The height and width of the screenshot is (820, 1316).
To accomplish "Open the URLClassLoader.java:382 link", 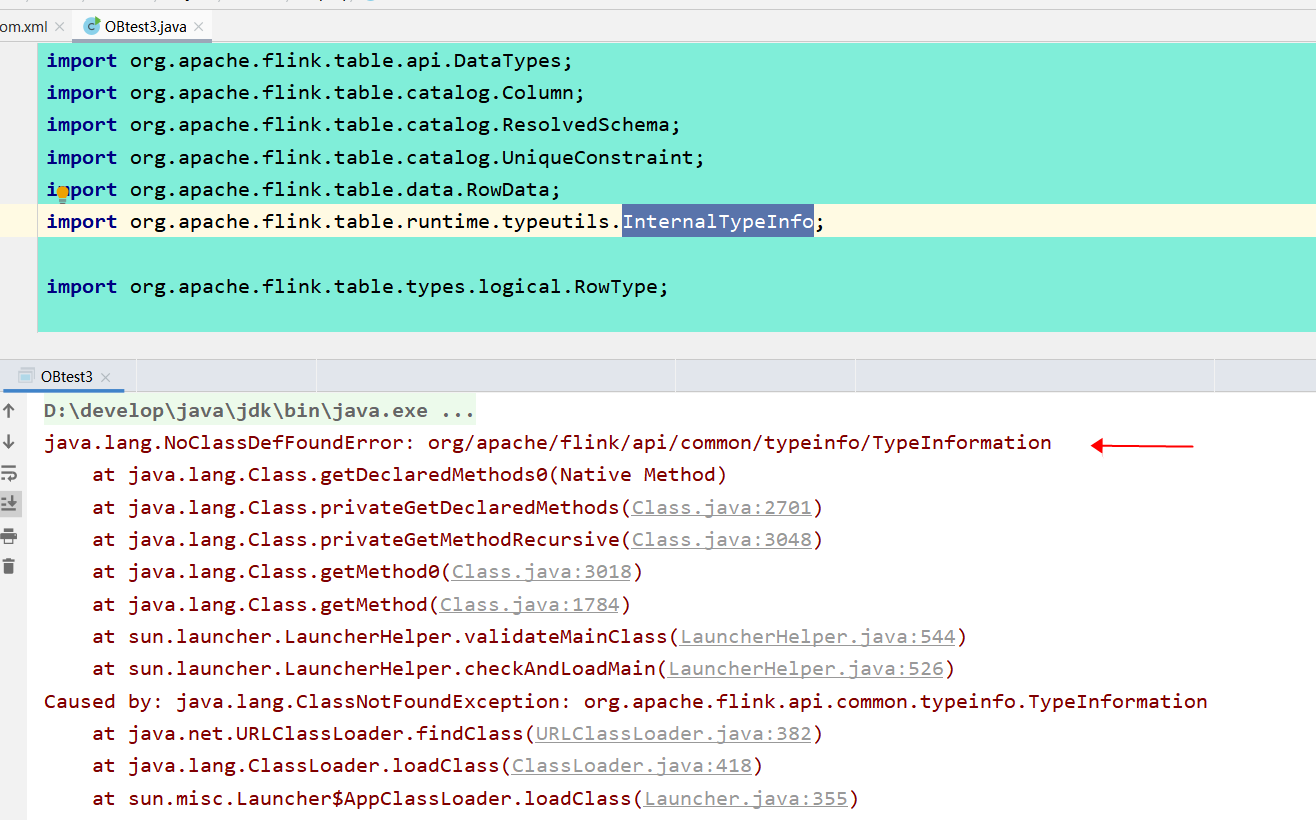I will coord(673,733).
